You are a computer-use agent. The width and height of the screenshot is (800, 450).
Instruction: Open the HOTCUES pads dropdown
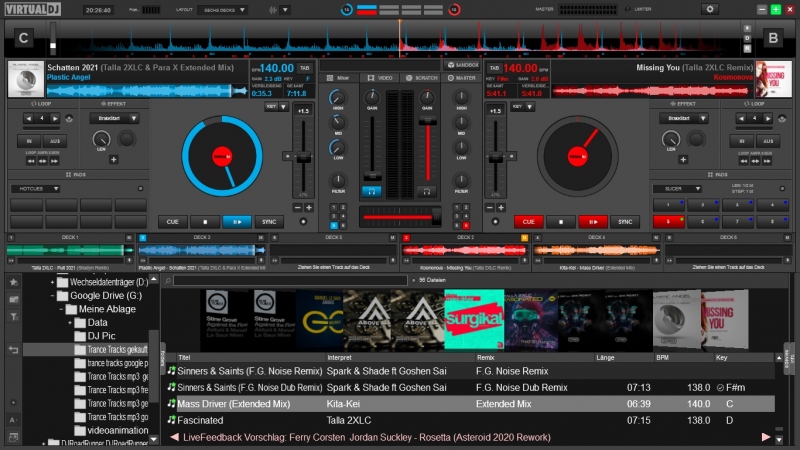(35, 188)
